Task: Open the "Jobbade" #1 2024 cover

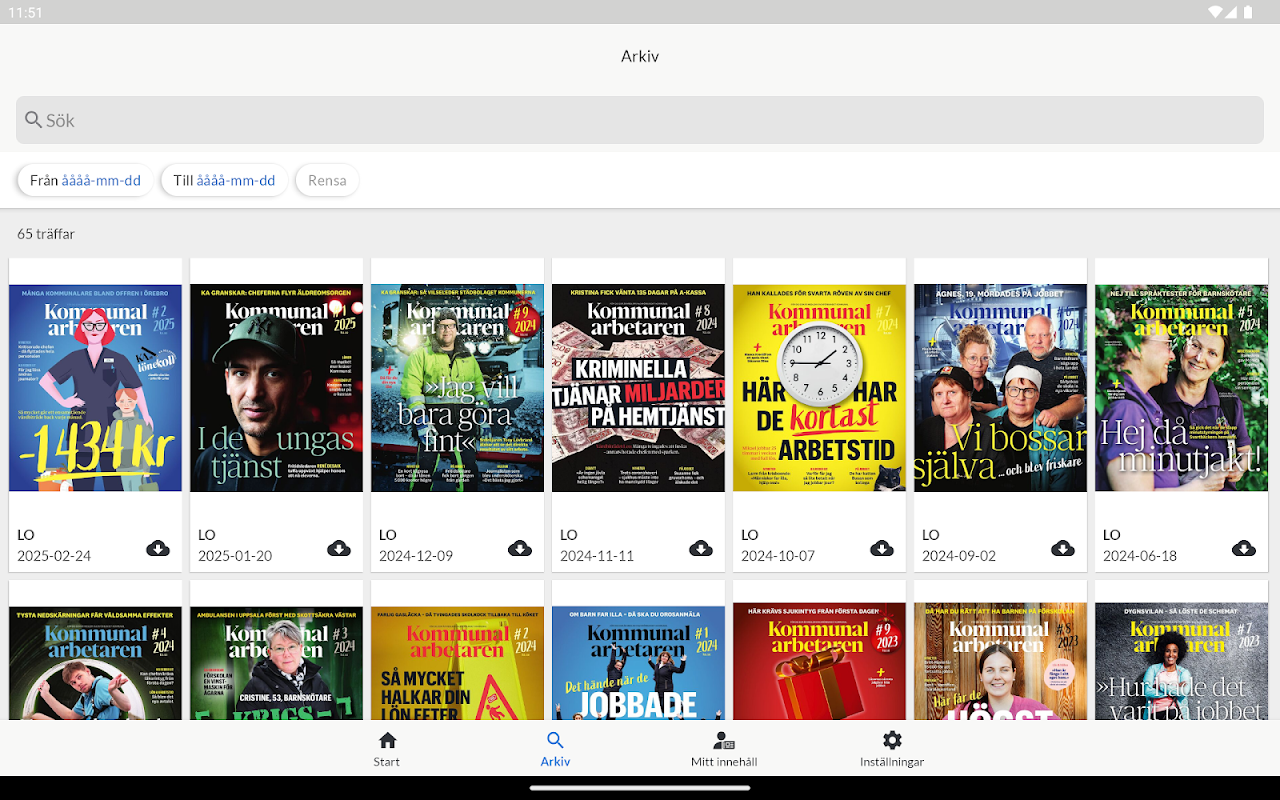Action: 639,662
